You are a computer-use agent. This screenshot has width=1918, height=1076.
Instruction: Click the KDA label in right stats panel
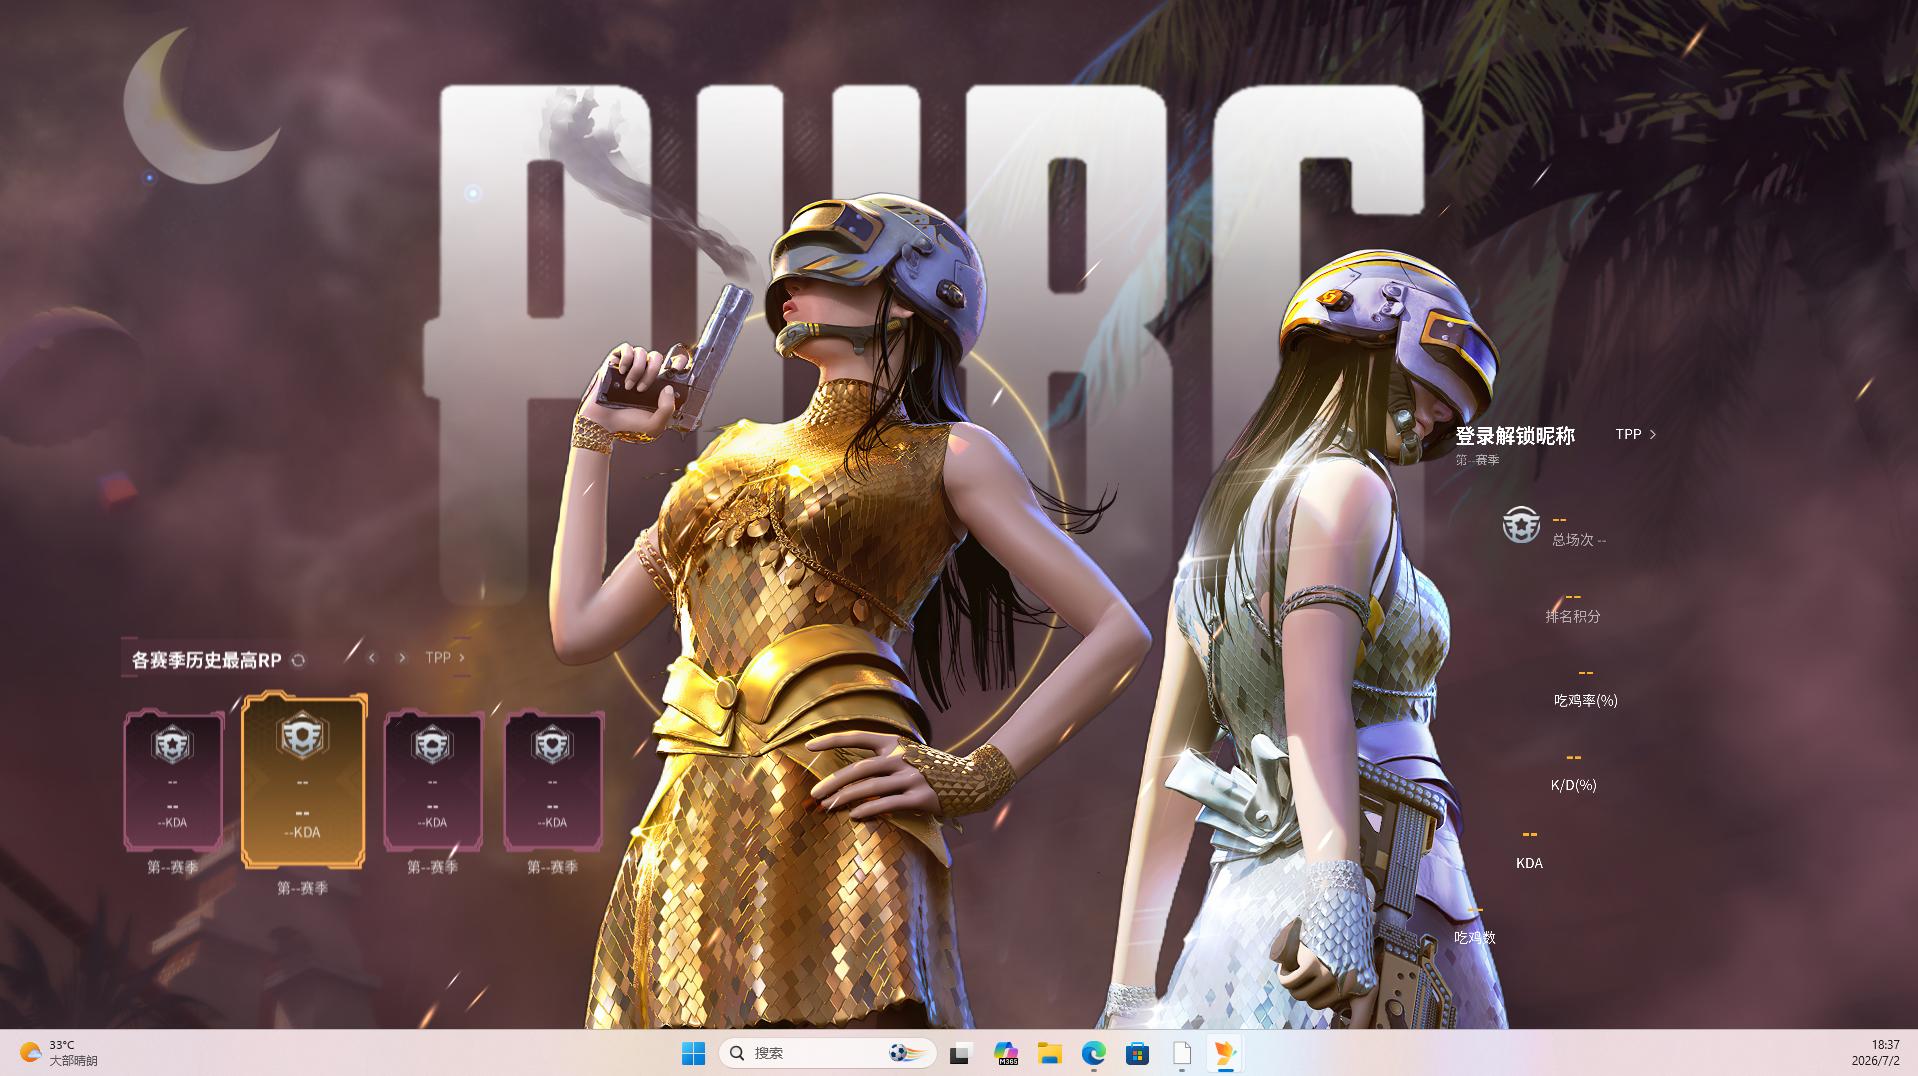[1529, 863]
